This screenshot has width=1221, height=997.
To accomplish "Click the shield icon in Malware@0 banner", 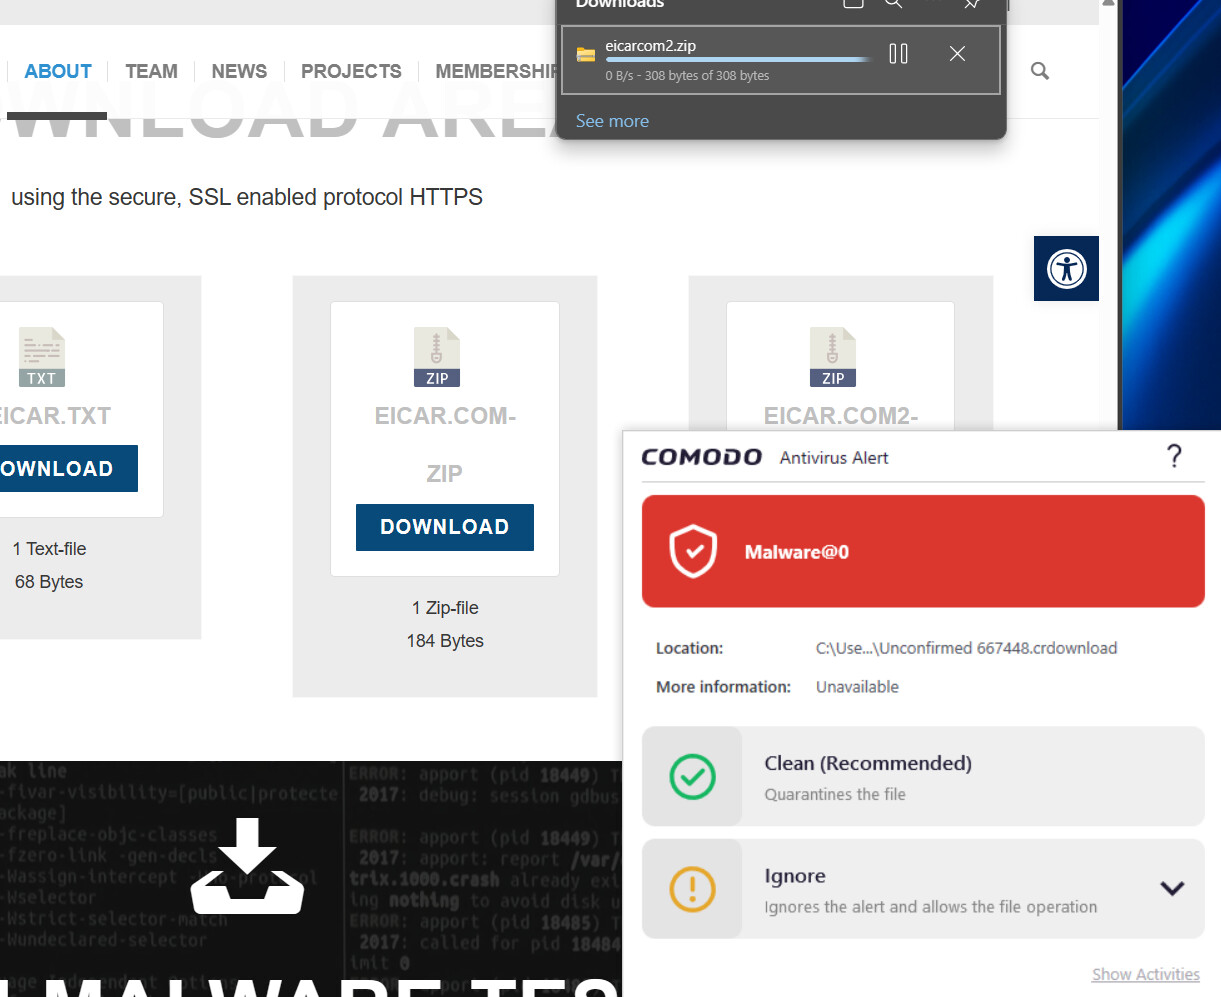I will (x=693, y=551).
